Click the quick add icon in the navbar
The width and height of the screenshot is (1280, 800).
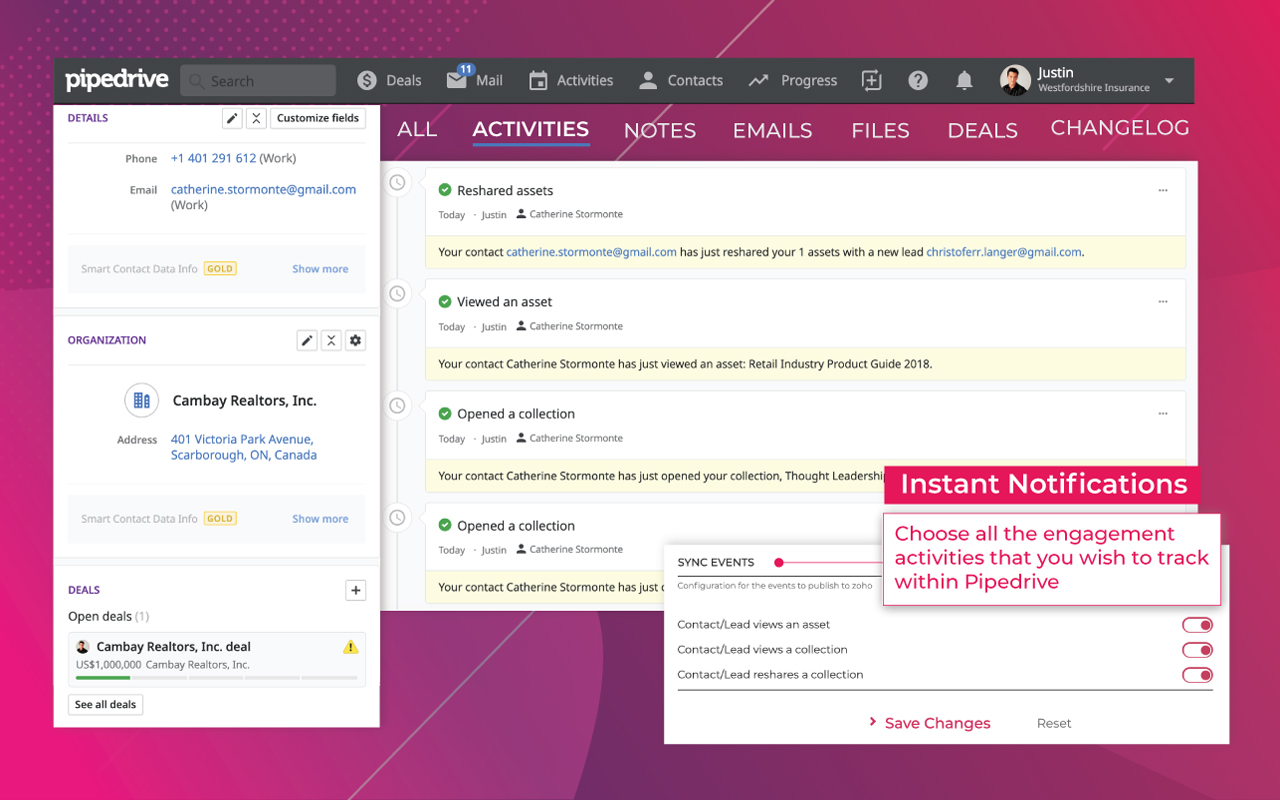click(x=871, y=80)
